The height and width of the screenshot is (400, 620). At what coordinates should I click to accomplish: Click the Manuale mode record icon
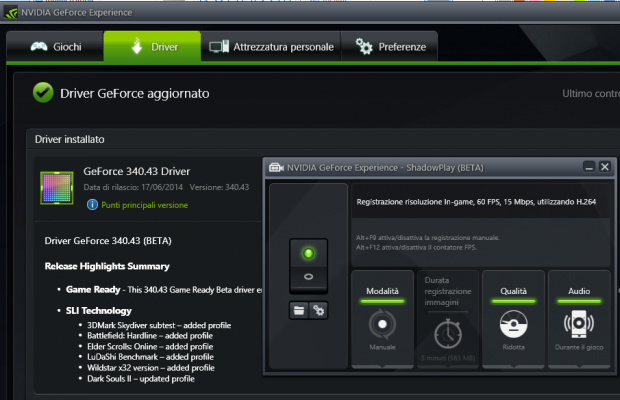(382, 325)
